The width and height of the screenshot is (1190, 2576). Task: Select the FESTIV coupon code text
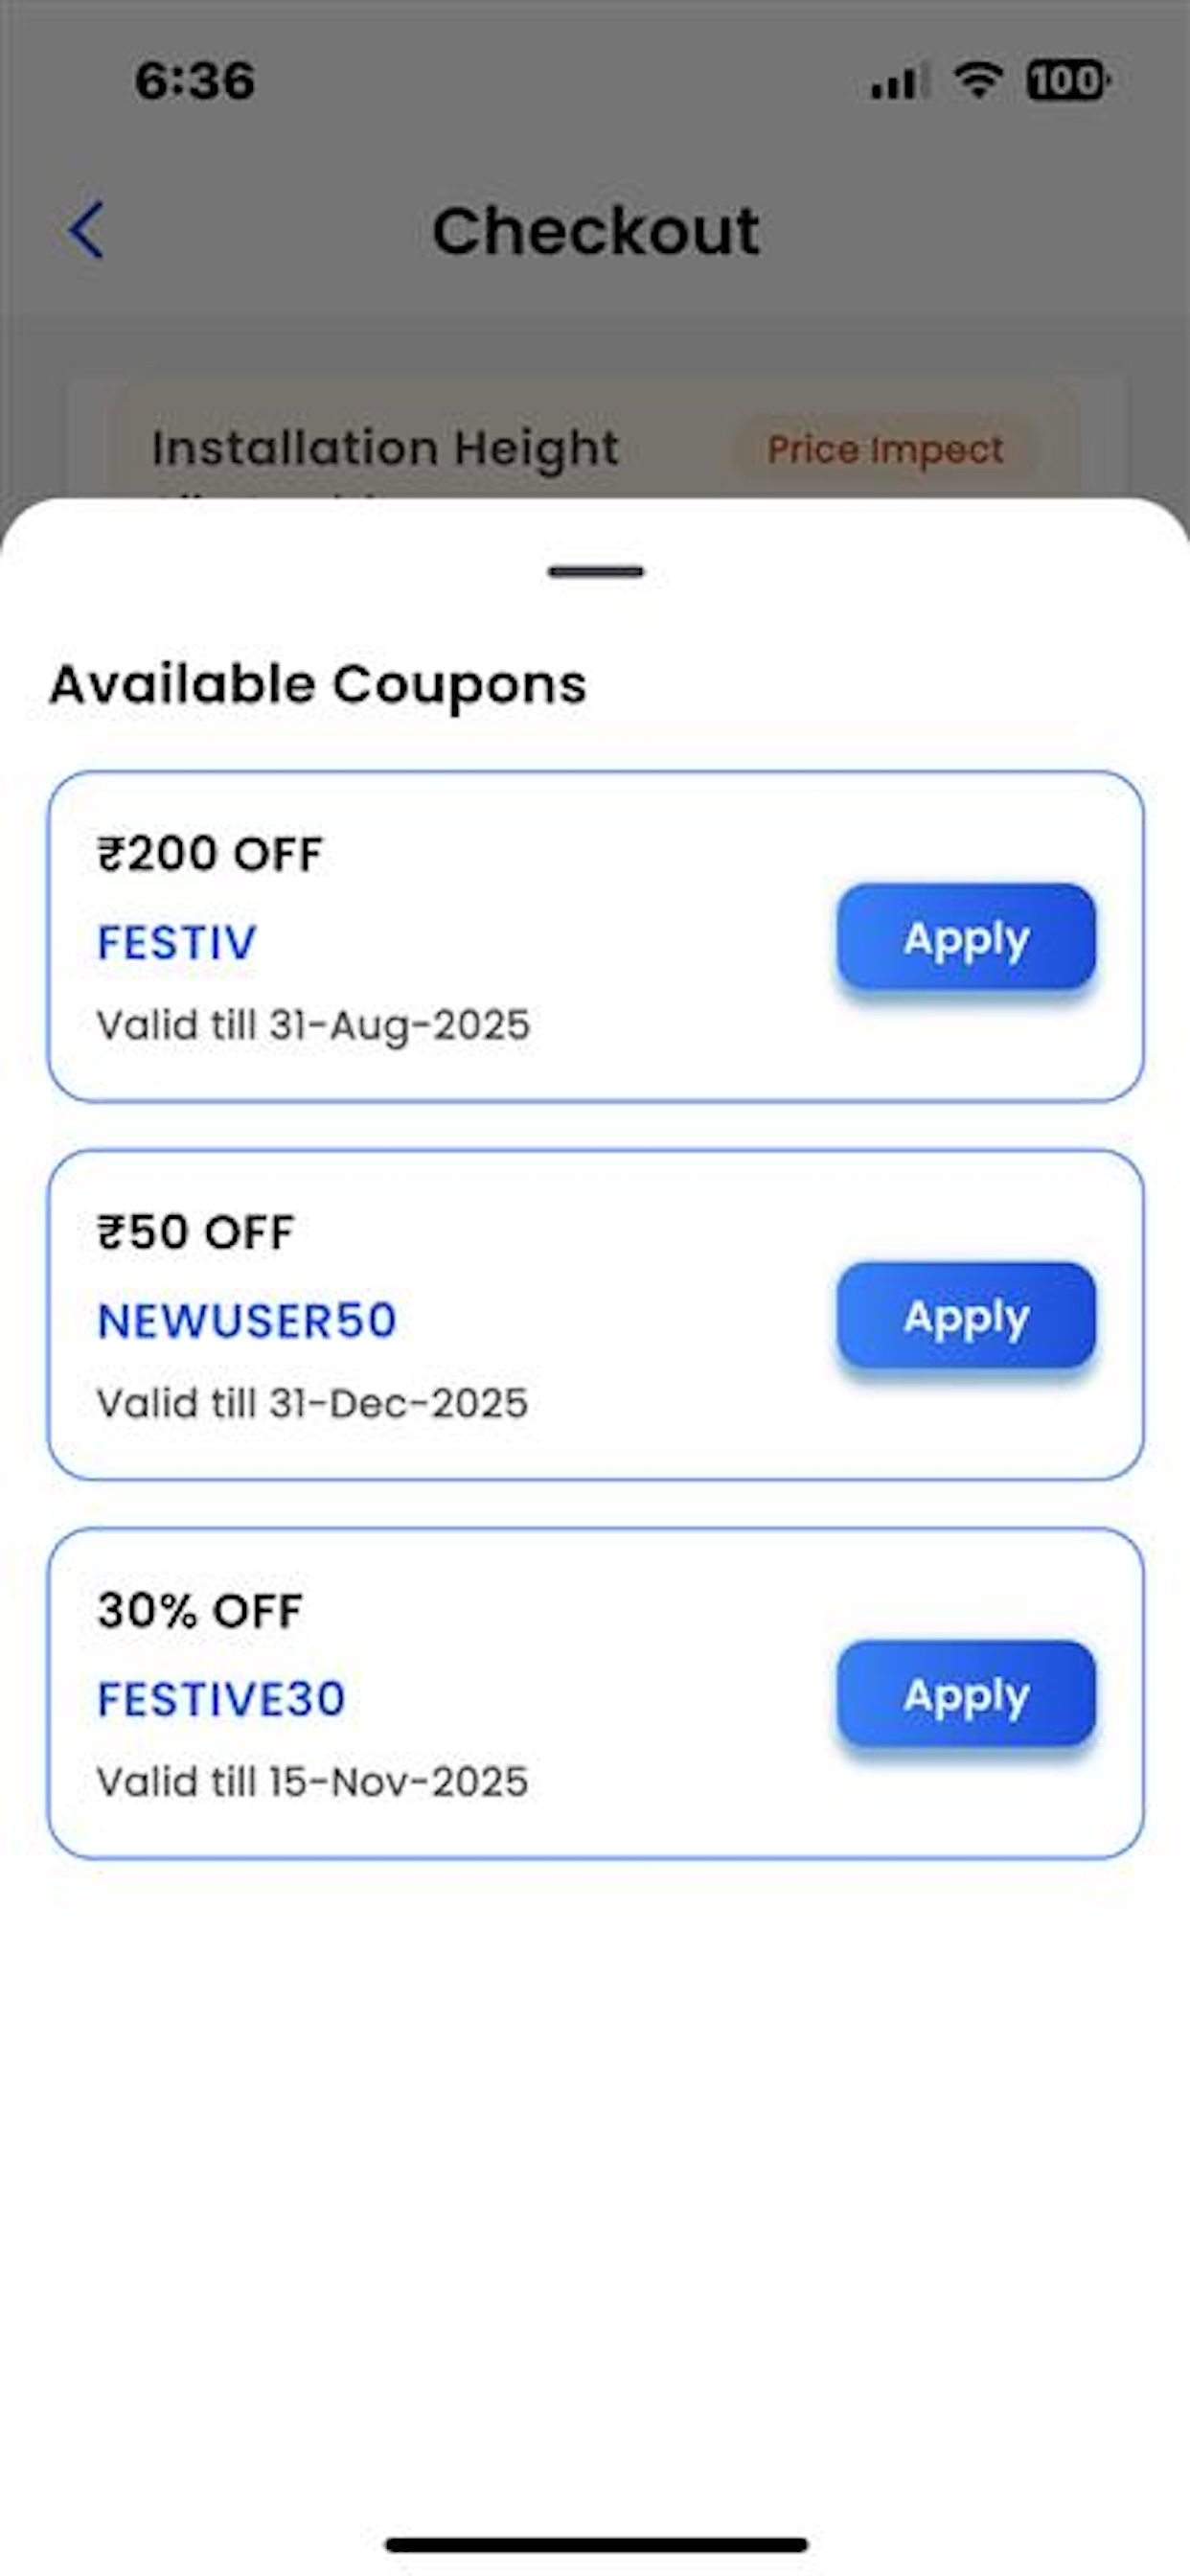[x=177, y=942]
